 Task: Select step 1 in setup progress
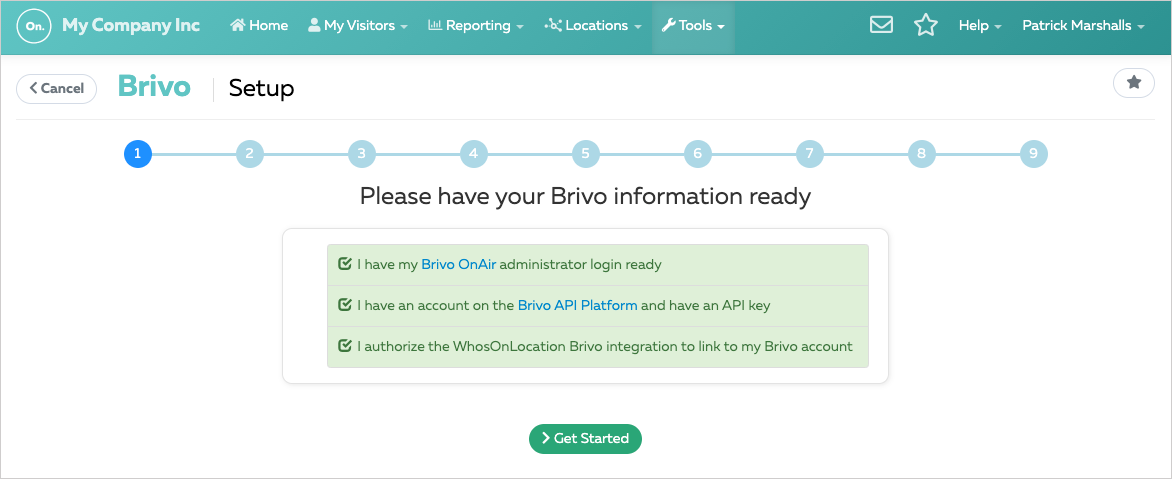click(138, 154)
